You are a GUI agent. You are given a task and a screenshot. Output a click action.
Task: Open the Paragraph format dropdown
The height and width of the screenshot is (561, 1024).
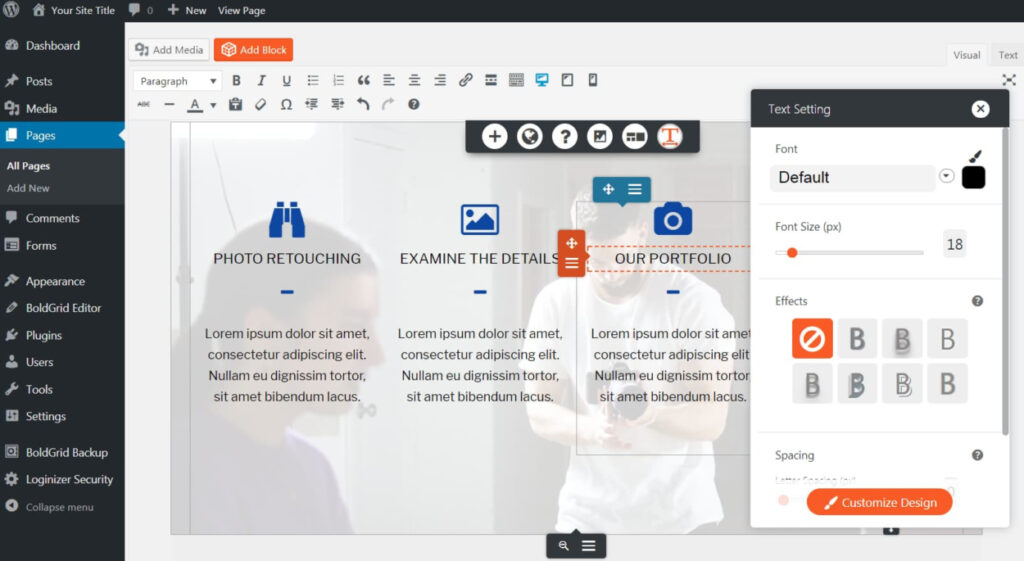(177, 81)
